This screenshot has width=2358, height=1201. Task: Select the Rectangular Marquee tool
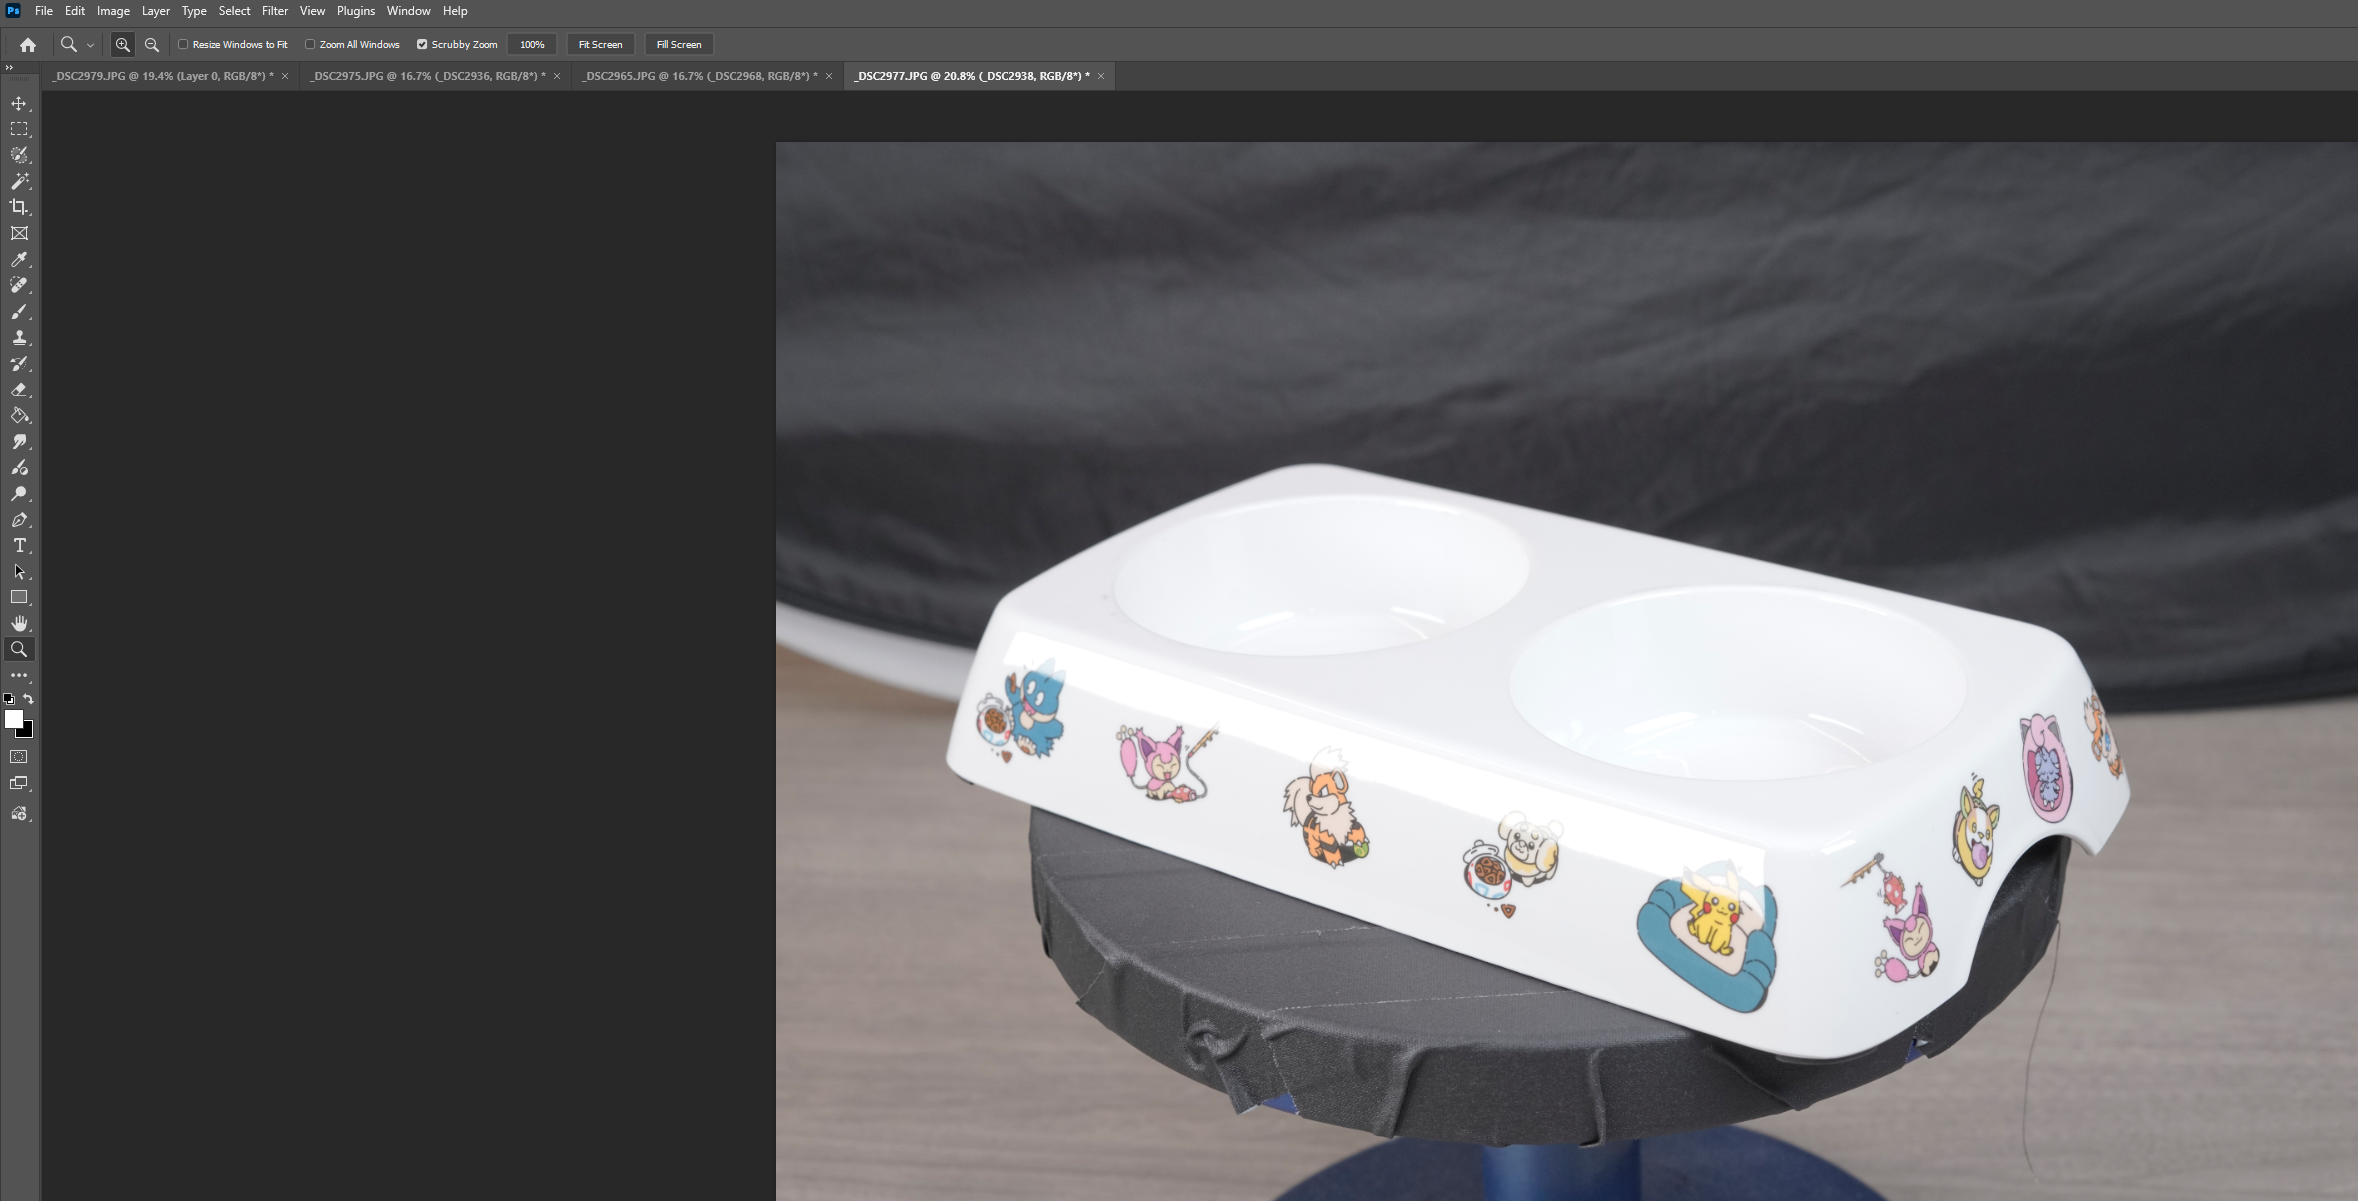[x=19, y=129]
